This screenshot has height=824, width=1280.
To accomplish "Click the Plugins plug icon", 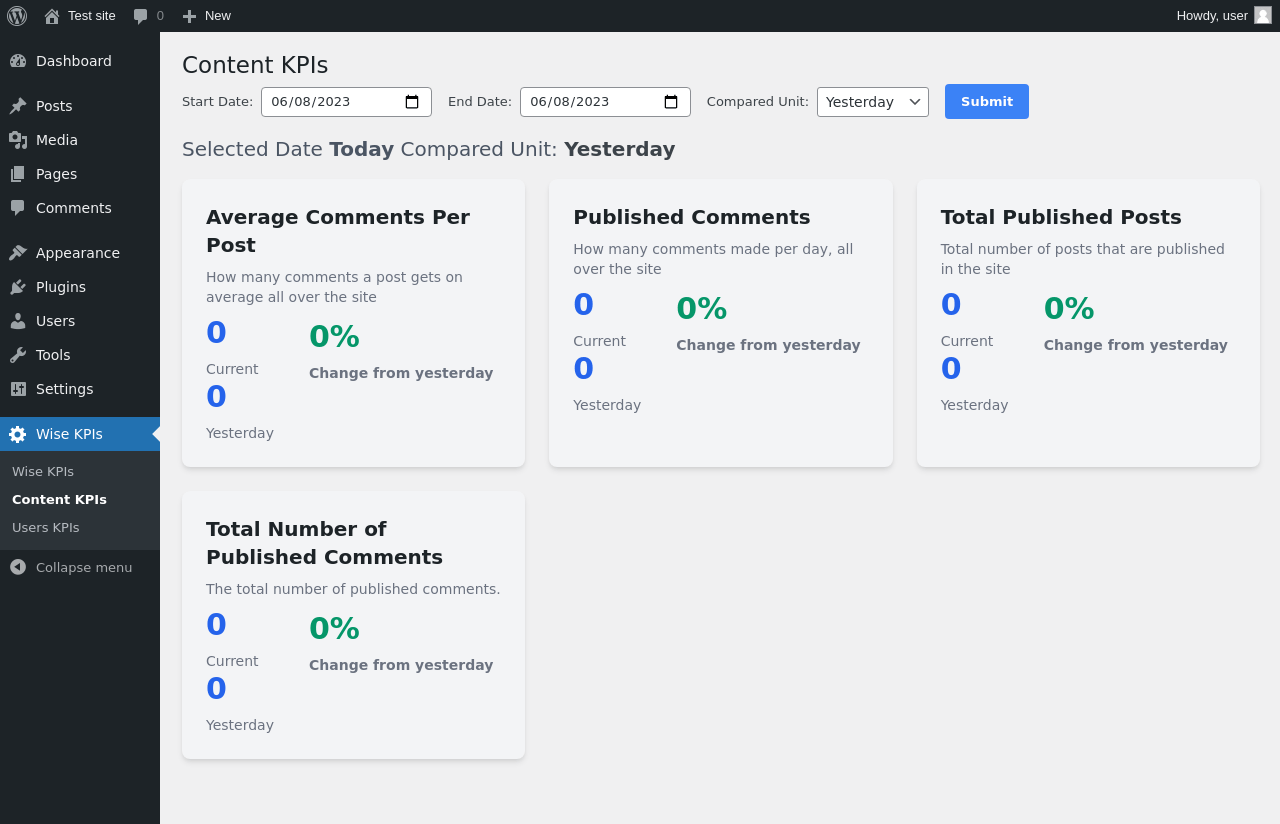I will tap(18, 287).
